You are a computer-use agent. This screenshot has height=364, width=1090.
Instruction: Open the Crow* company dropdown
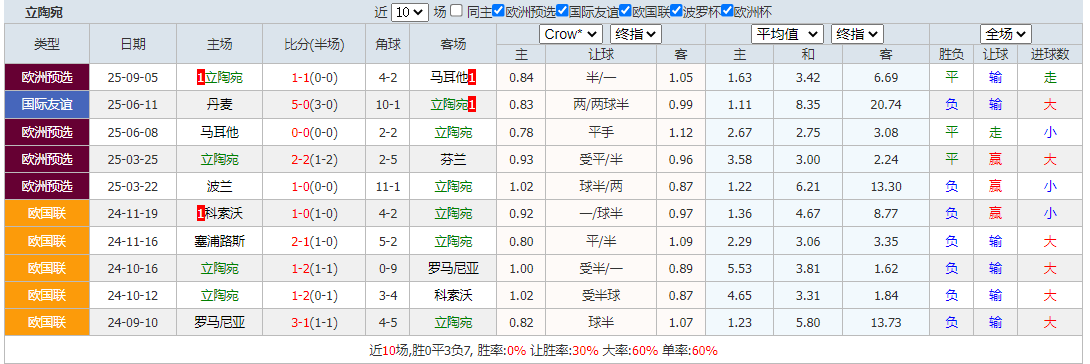point(571,34)
